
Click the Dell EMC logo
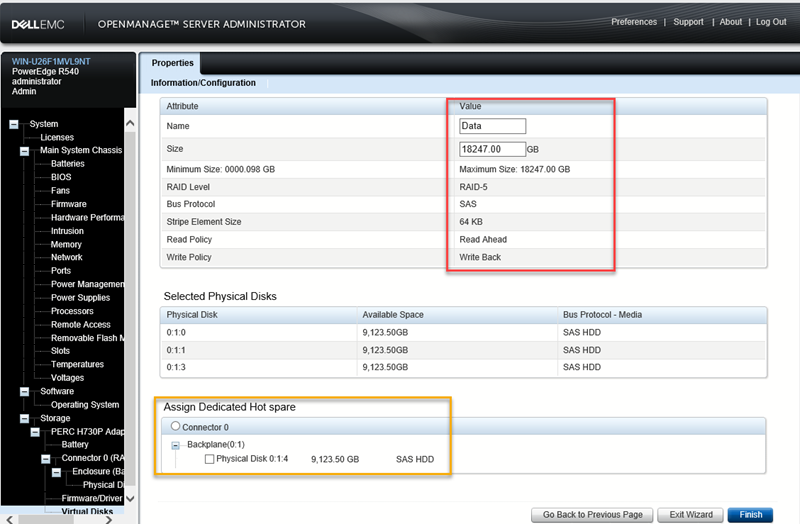(x=38, y=23)
